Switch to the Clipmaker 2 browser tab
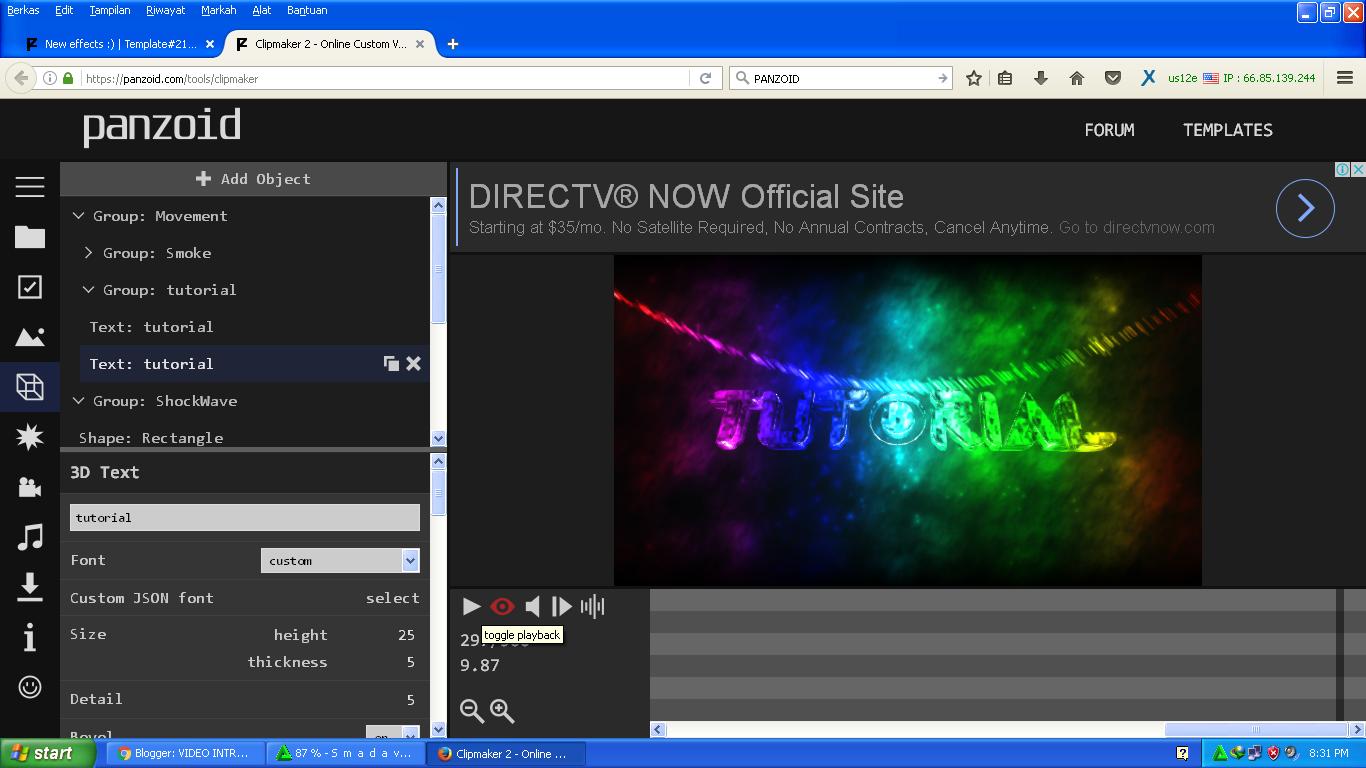The image size is (1366, 768). [330, 44]
